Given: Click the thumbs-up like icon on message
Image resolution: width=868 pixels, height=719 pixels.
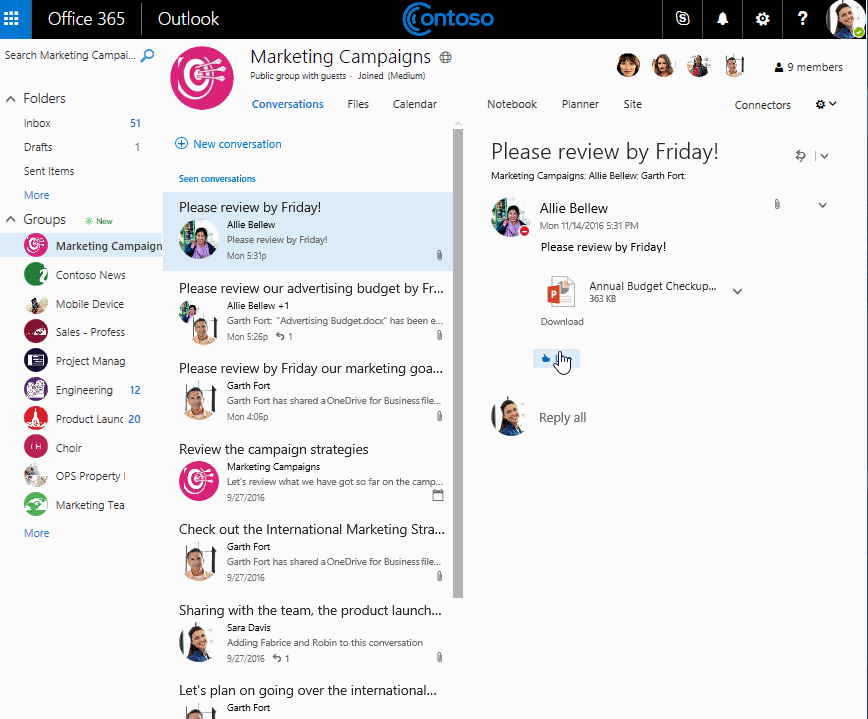Looking at the screenshot, I should pyautogui.click(x=545, y=358).
